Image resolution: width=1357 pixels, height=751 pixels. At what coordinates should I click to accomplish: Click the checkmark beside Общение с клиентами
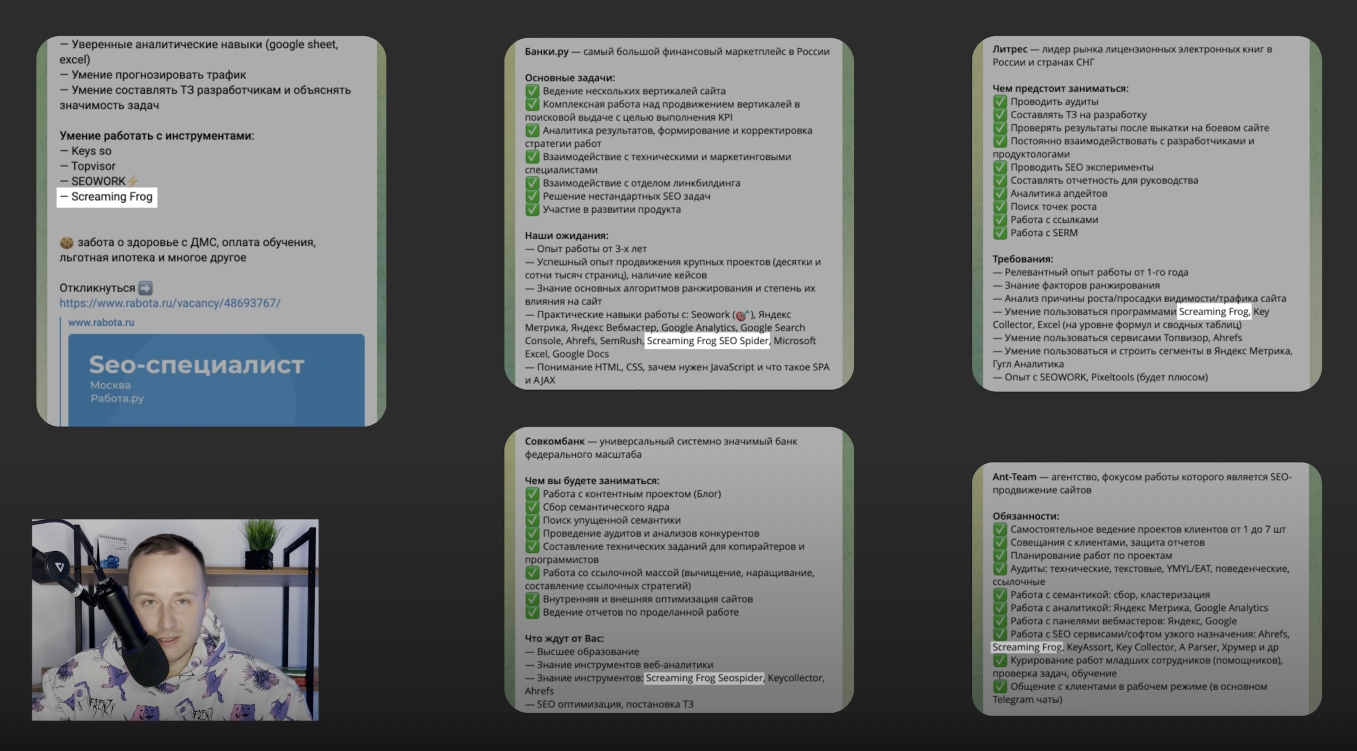point(1000,687)
